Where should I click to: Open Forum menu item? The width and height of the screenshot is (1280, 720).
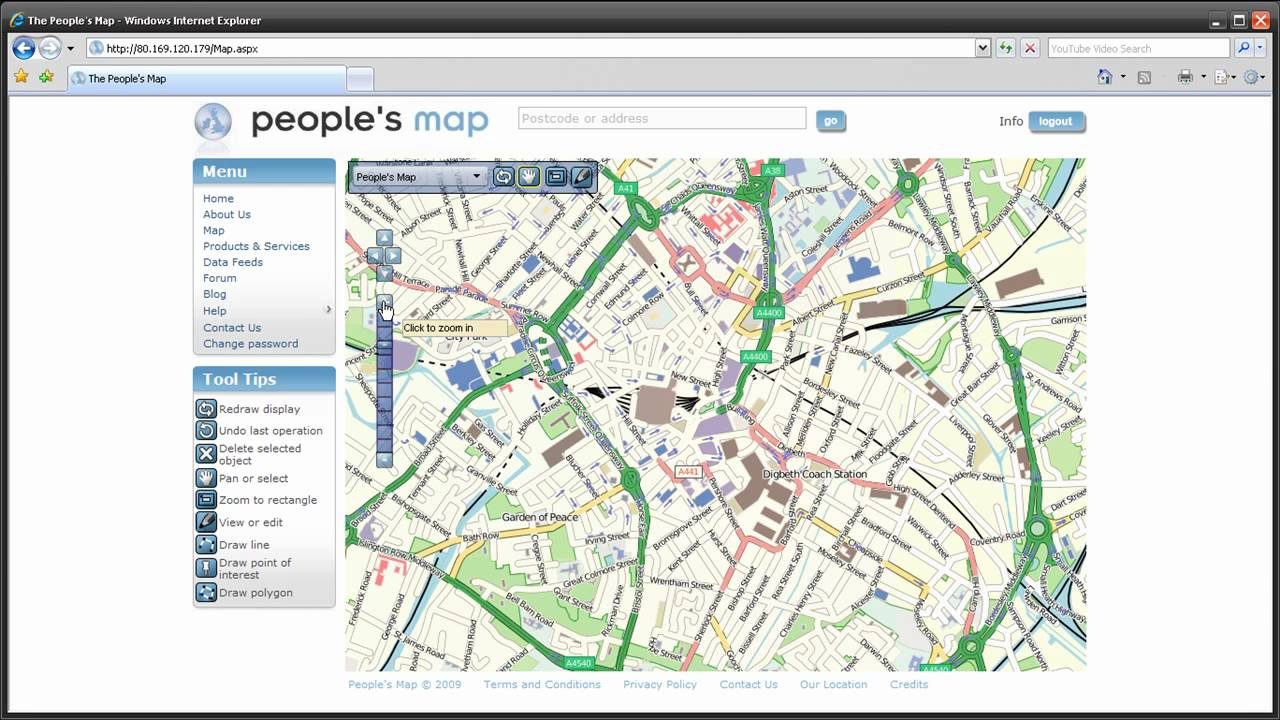220,278
